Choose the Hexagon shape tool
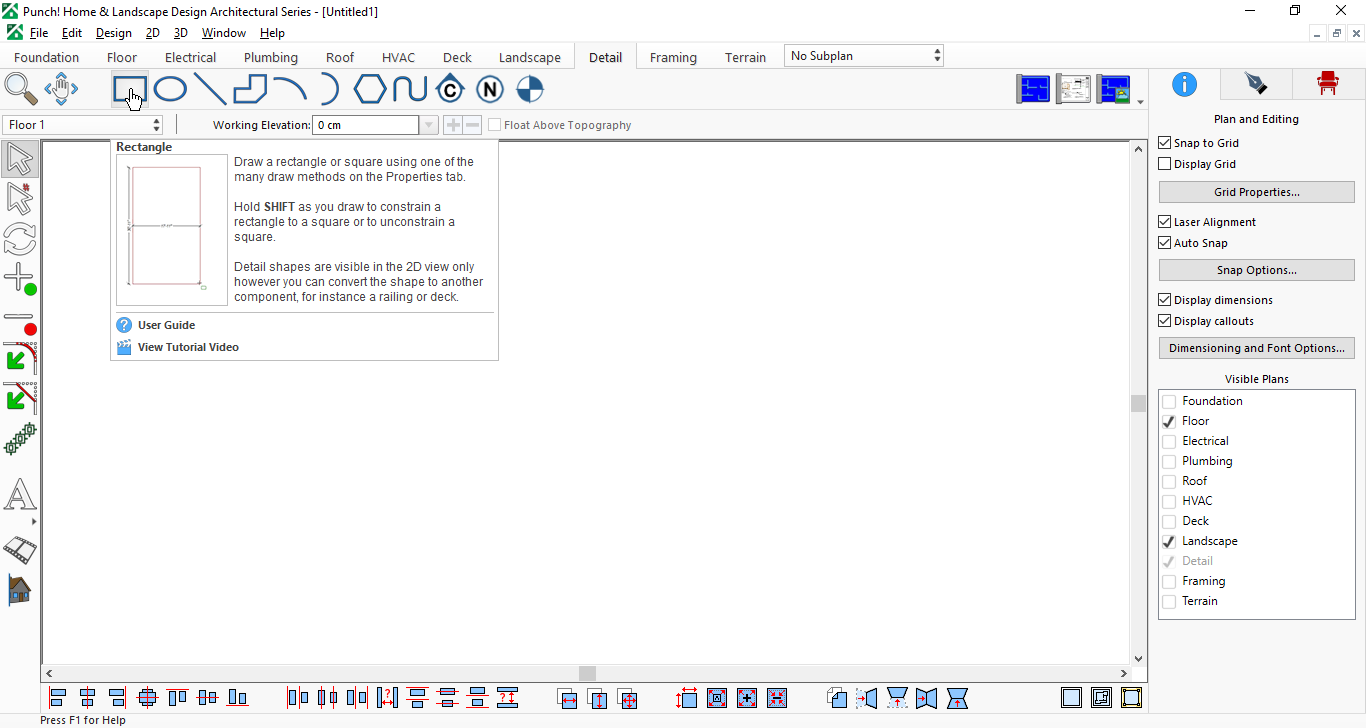This screenshot has height=728, width=1366. 370,90
